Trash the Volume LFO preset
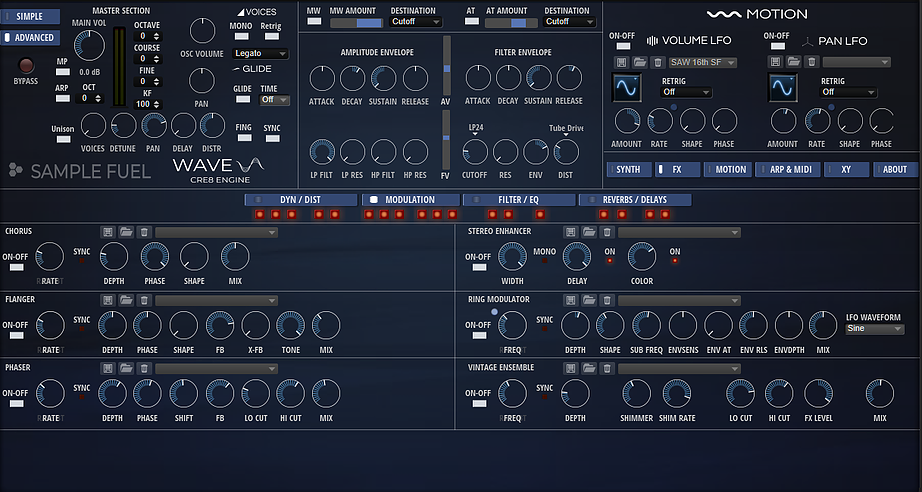This screenshot has width=922, height=492. coord(659,62)
